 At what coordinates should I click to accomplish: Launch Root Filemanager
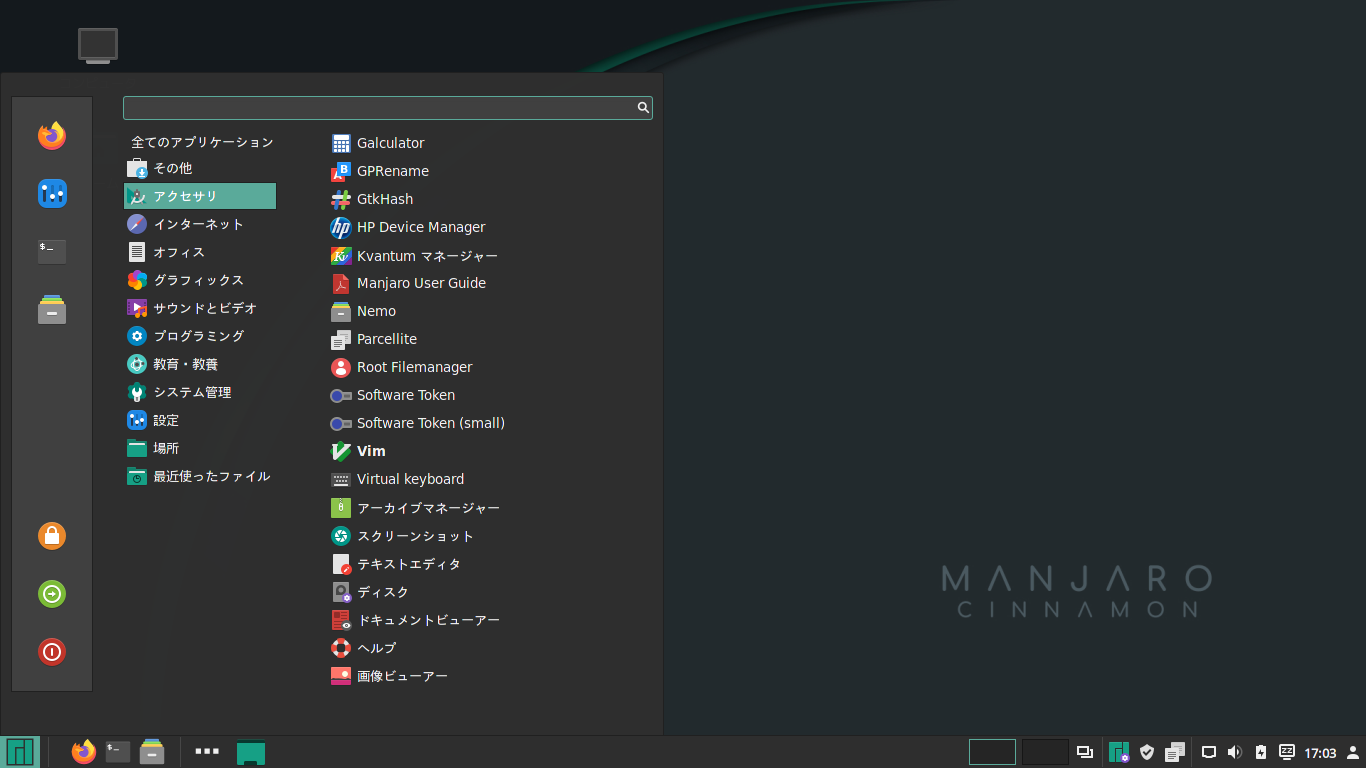coord(401,367)
